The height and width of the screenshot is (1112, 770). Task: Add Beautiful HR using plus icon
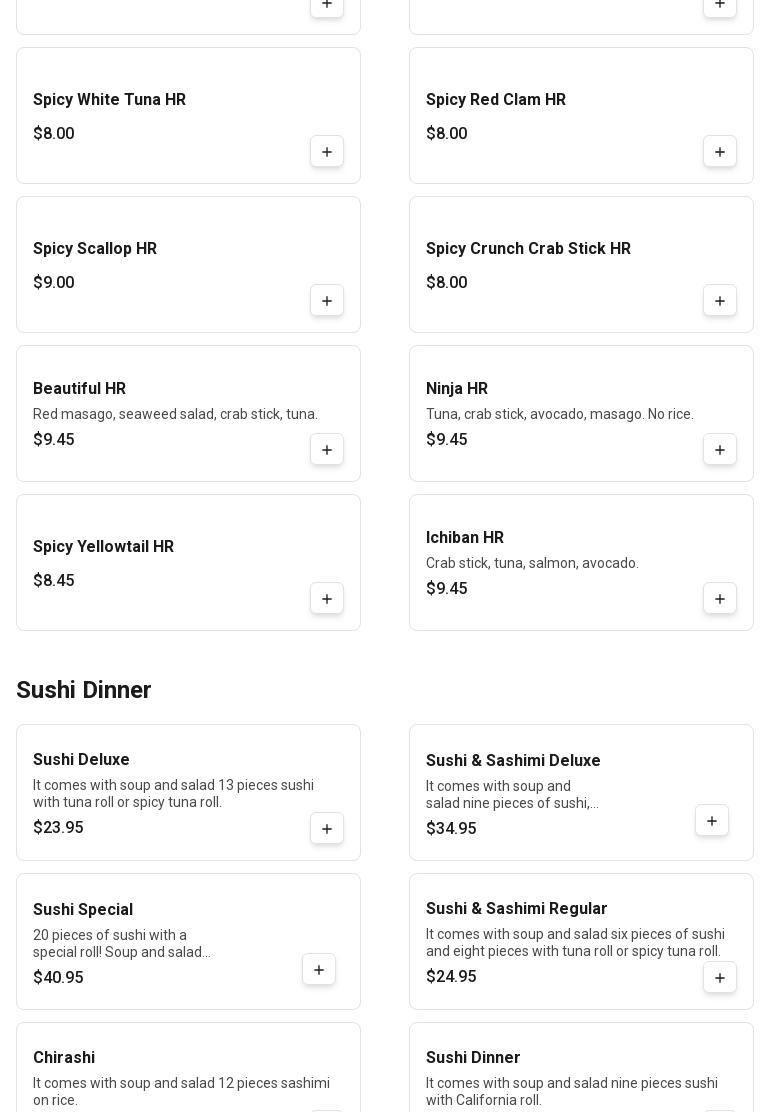coord(327,450)
